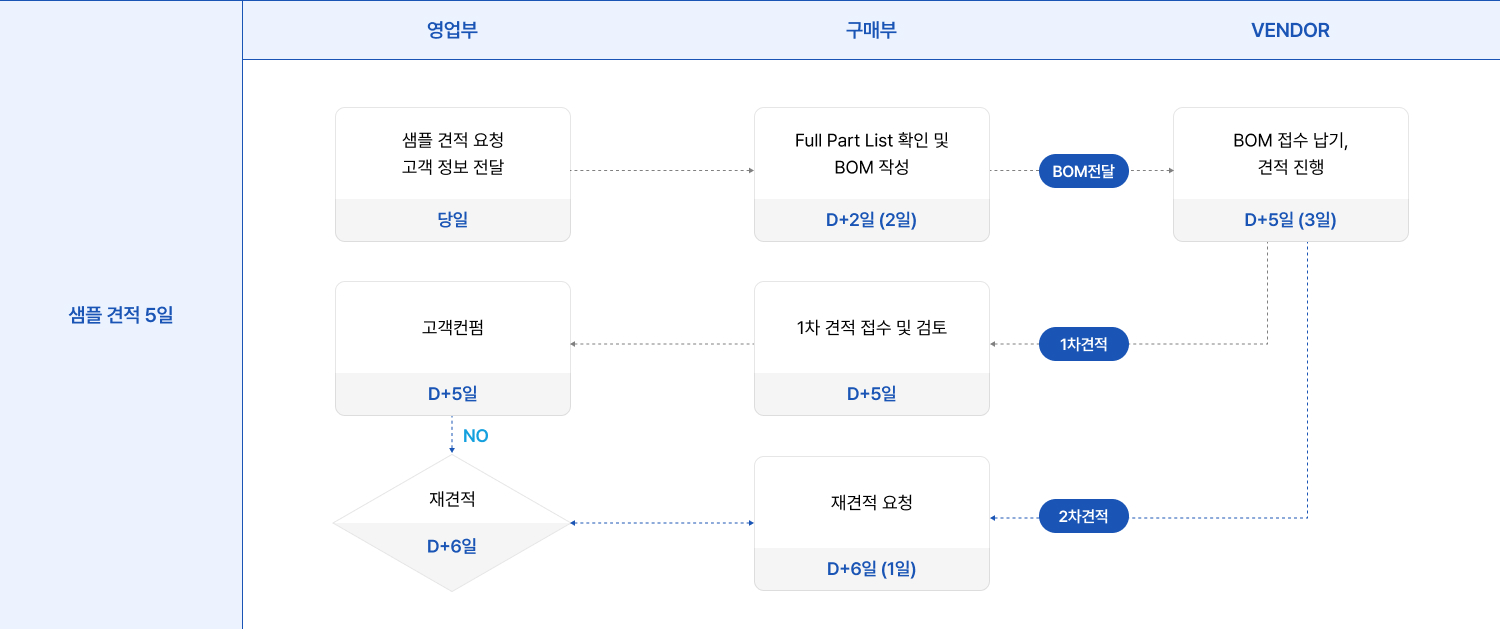Click the D+6일 label in diamond
The width and height of the screenshot is (1500, 641).
tap(452, 546)
